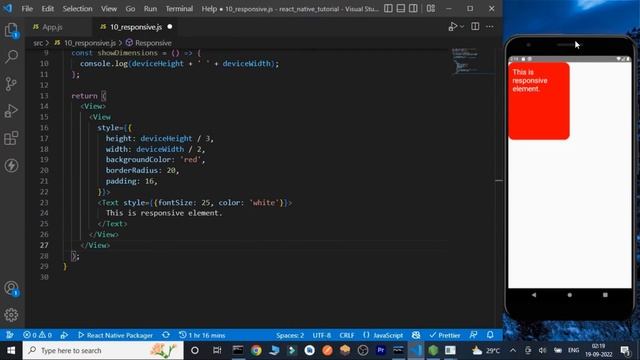The width and height of the screenshot is (640, 360).
Task: Toggle the bottom panel layout icon
Action: pos(401,8)
